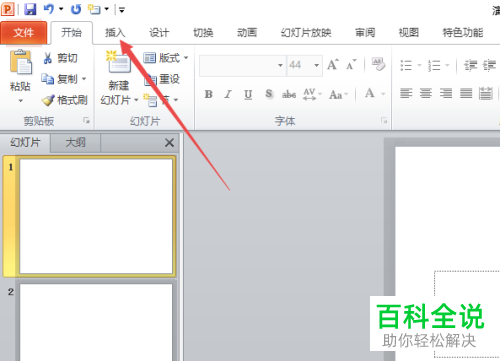This screenshot has width=500, height=361.
Task: Open the 特色功能 tab
Action: (463, 33)
